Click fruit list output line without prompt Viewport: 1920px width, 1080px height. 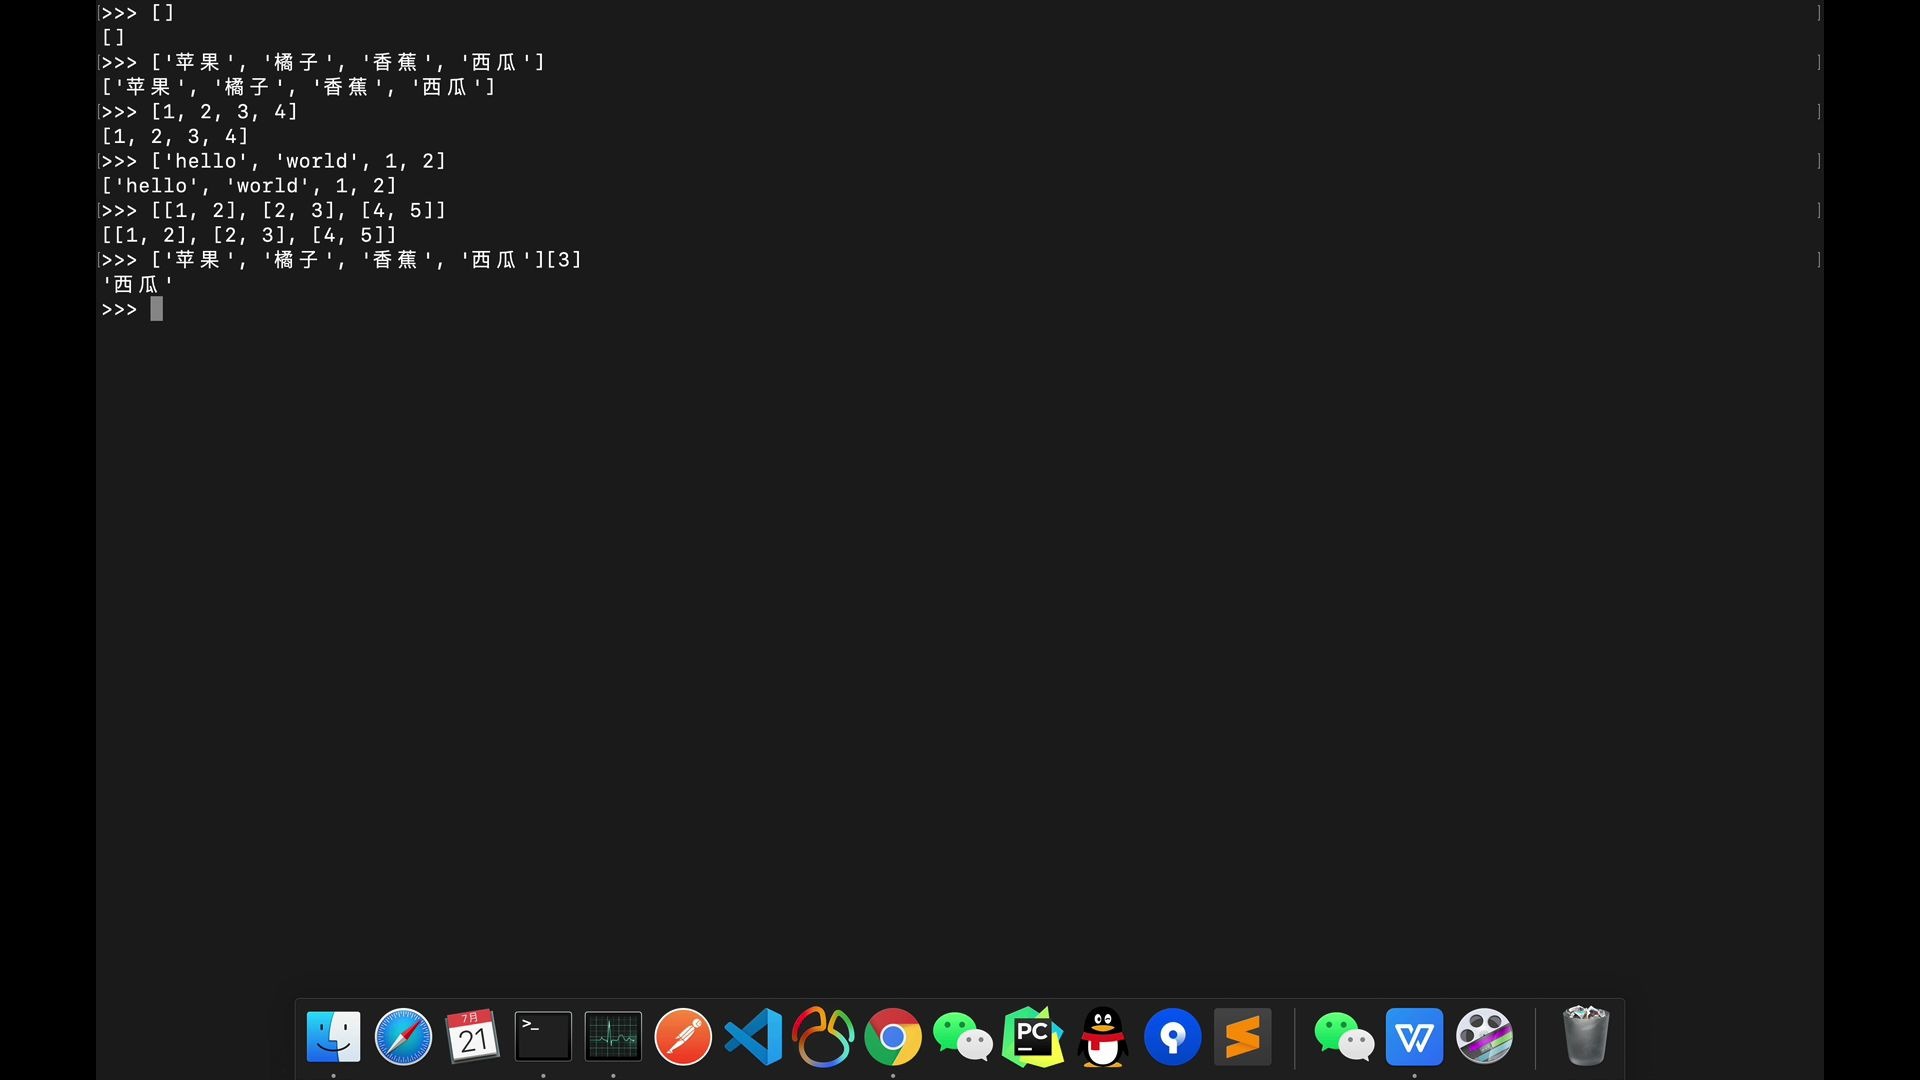(x=299, y=87)
